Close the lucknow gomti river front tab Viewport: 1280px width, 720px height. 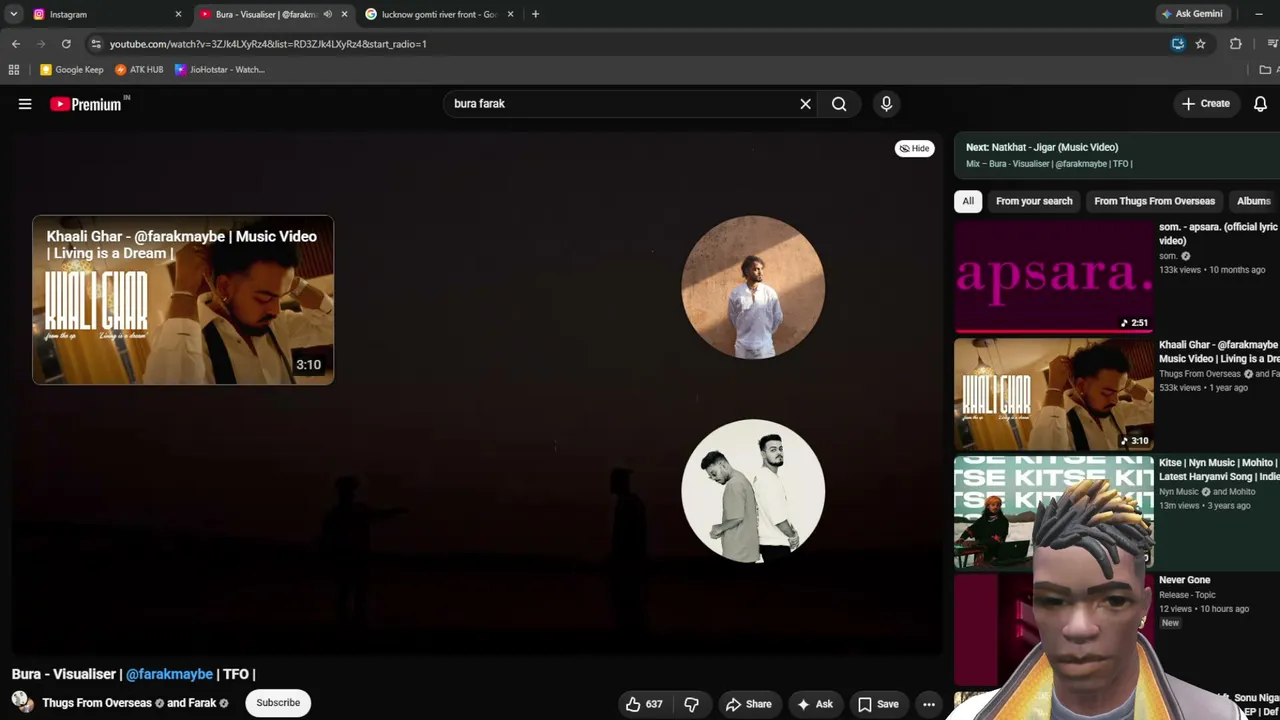[x=510, y=14]
